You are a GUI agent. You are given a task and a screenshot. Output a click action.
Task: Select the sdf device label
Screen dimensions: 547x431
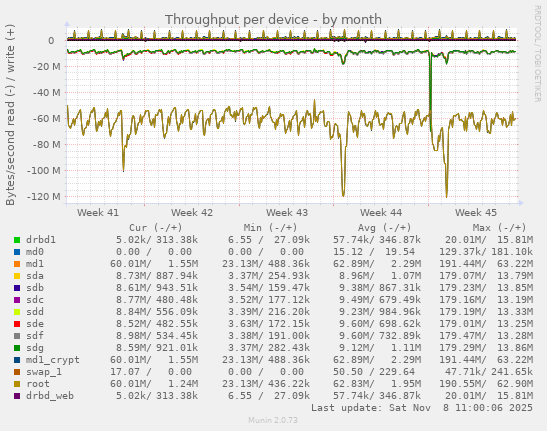click(35, 336)
